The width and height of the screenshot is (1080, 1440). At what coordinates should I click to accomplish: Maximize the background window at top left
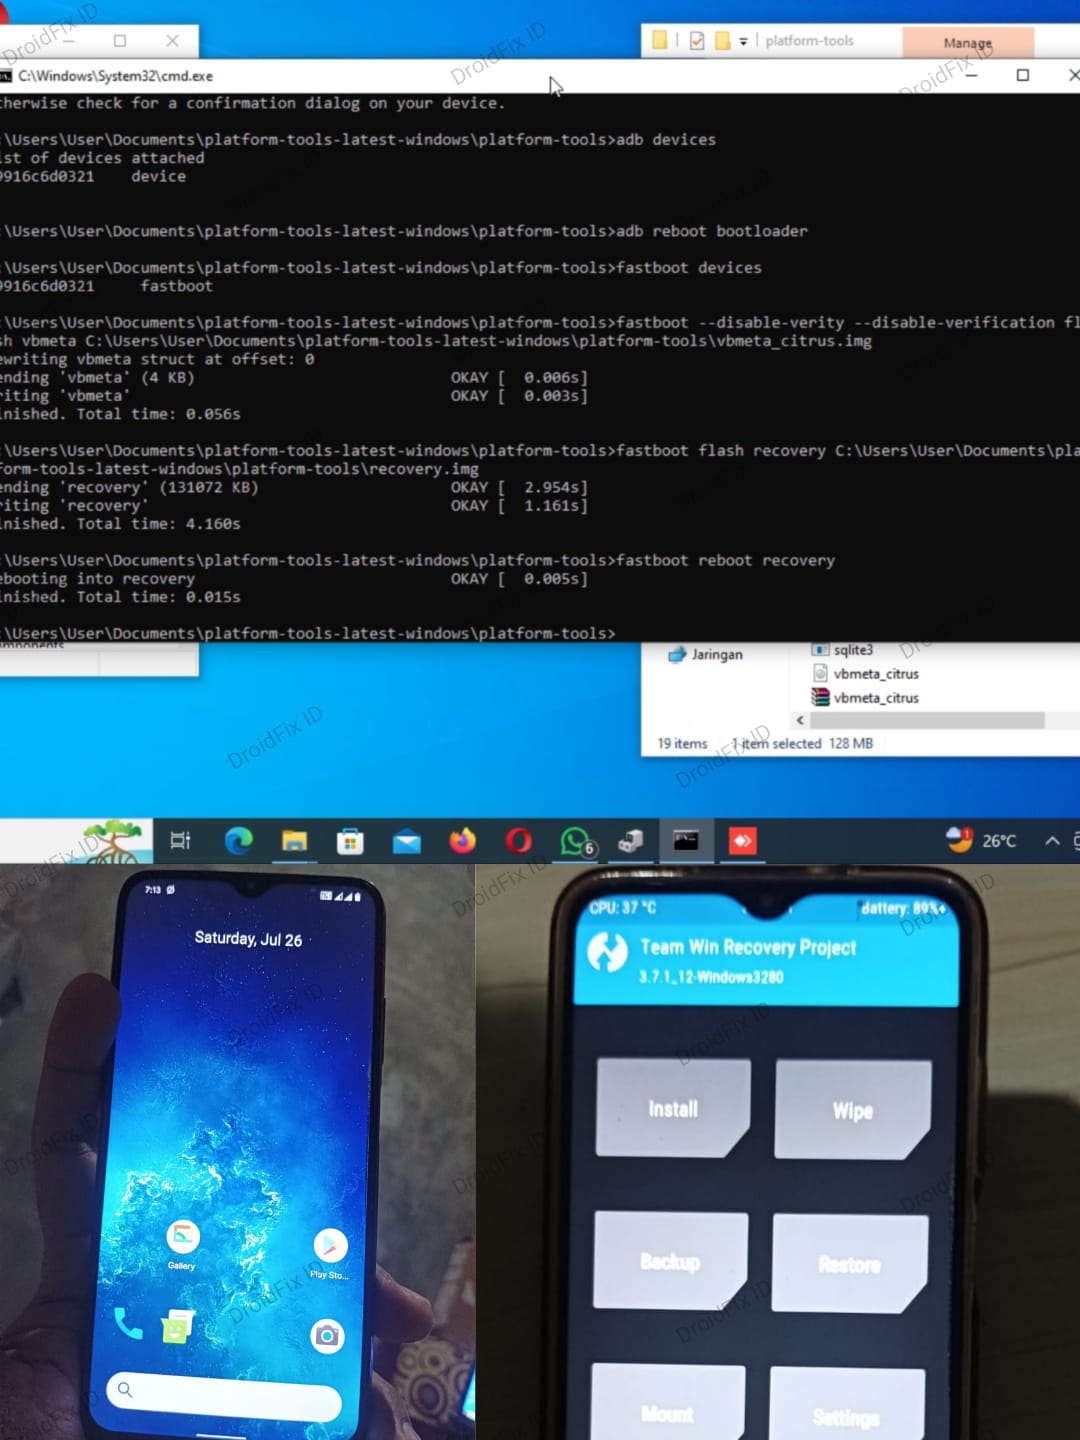pos(120,41)
